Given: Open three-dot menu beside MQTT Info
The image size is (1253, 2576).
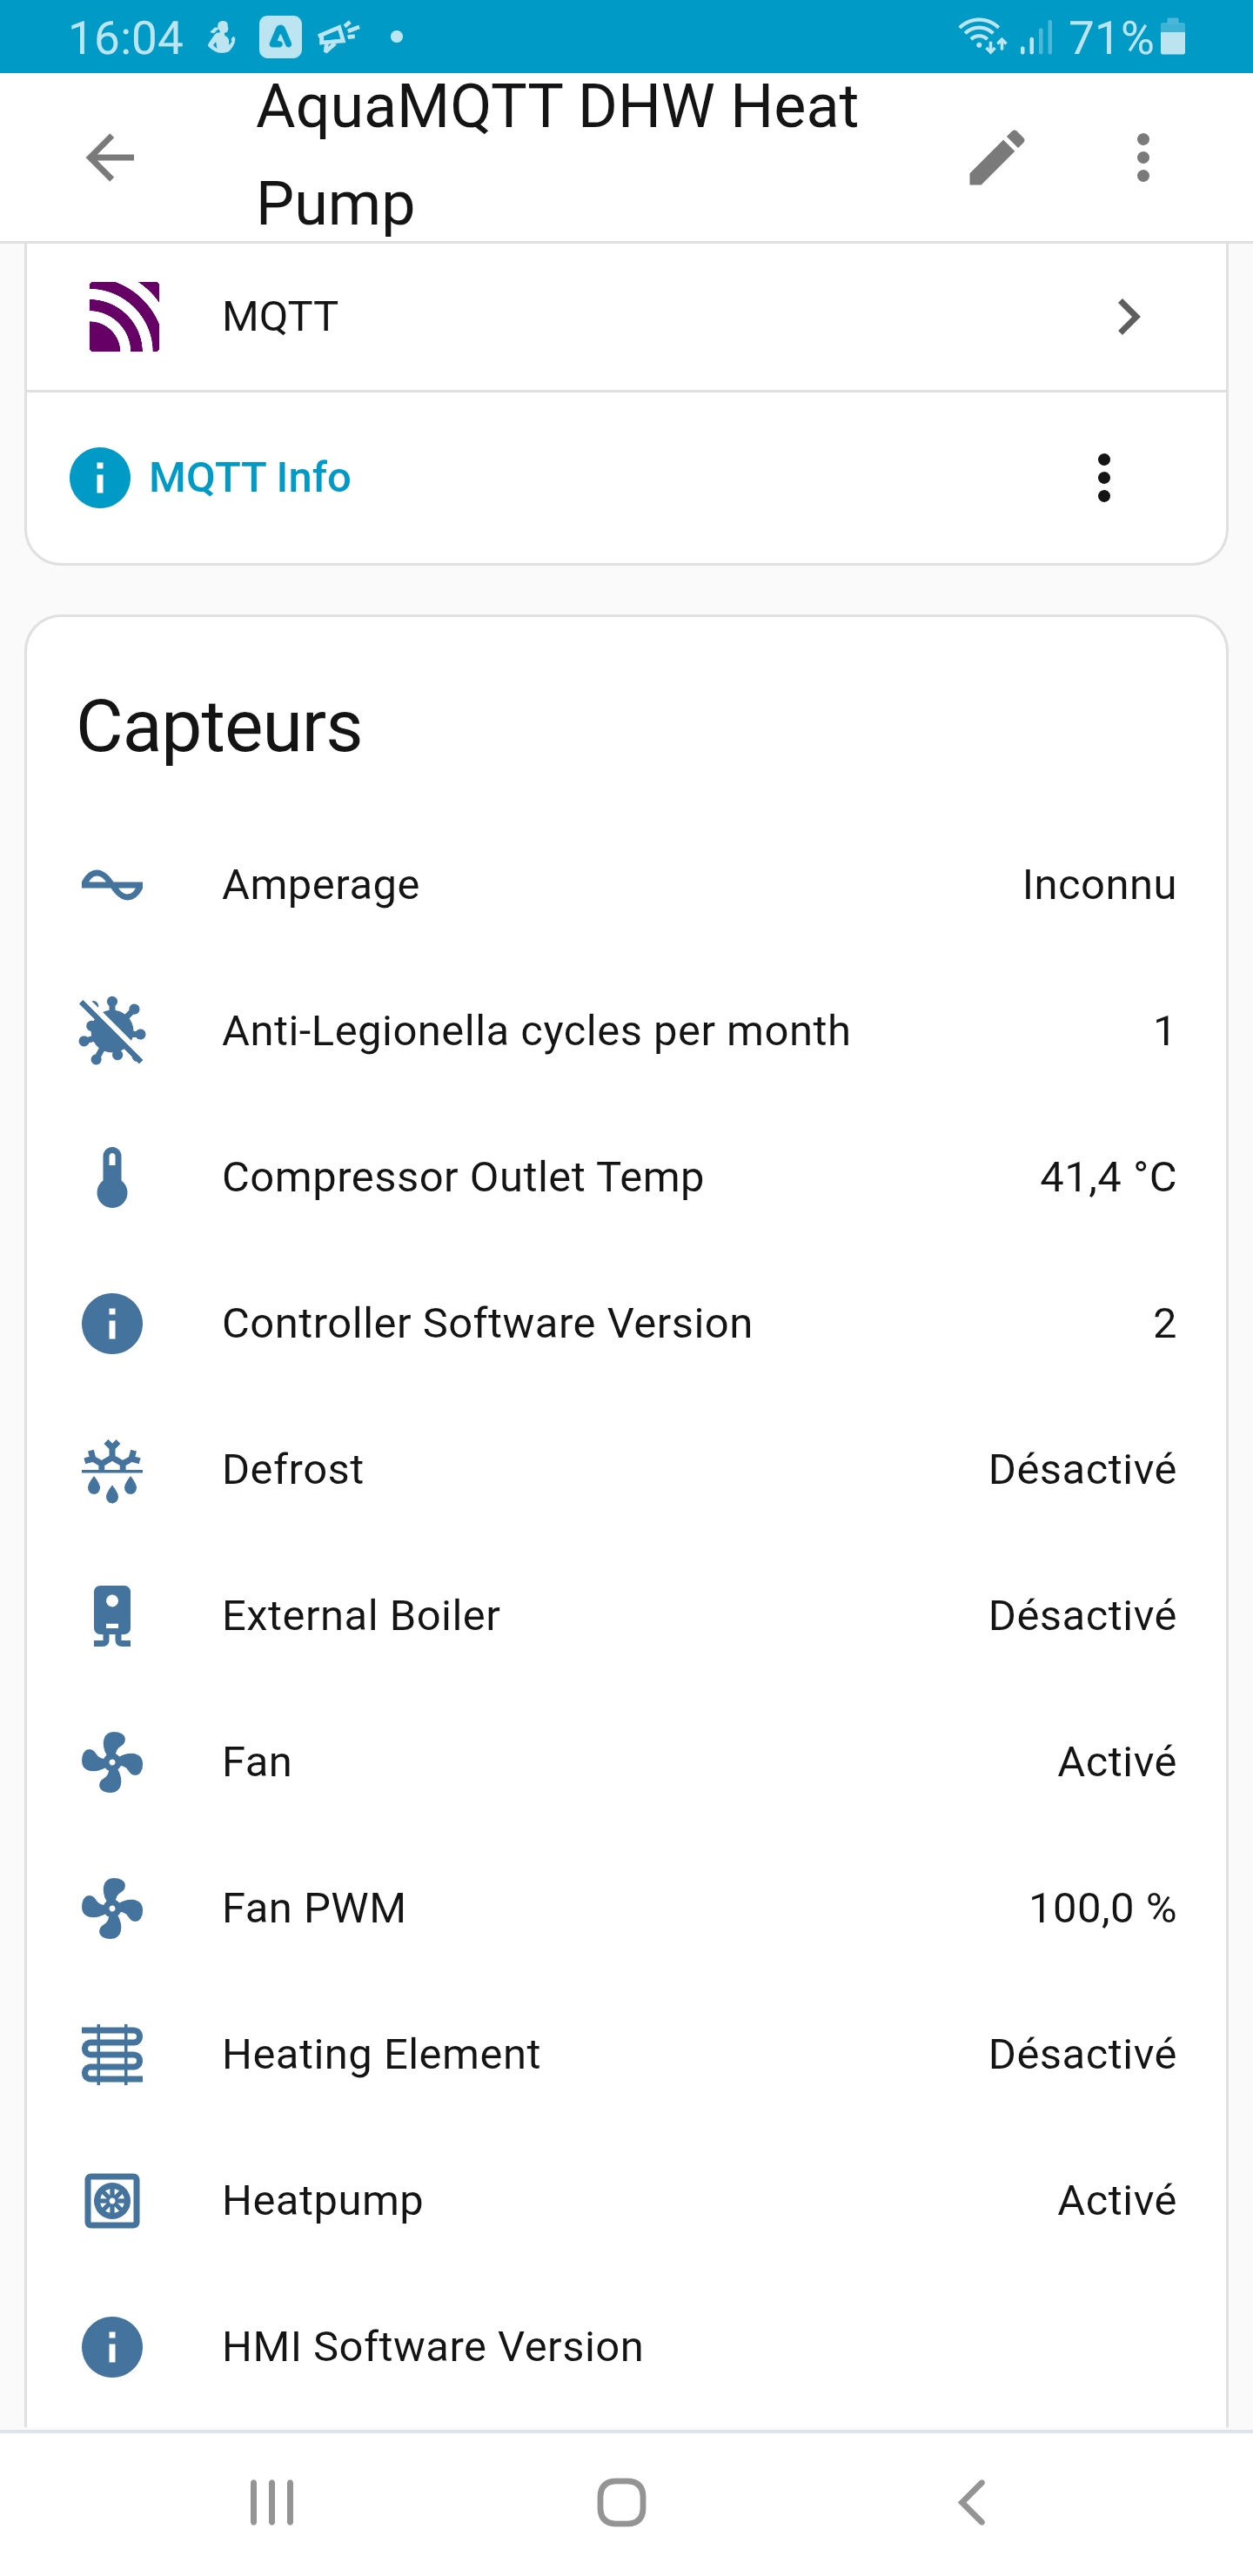Looking at the screenshot, I should coord(1104,478).
